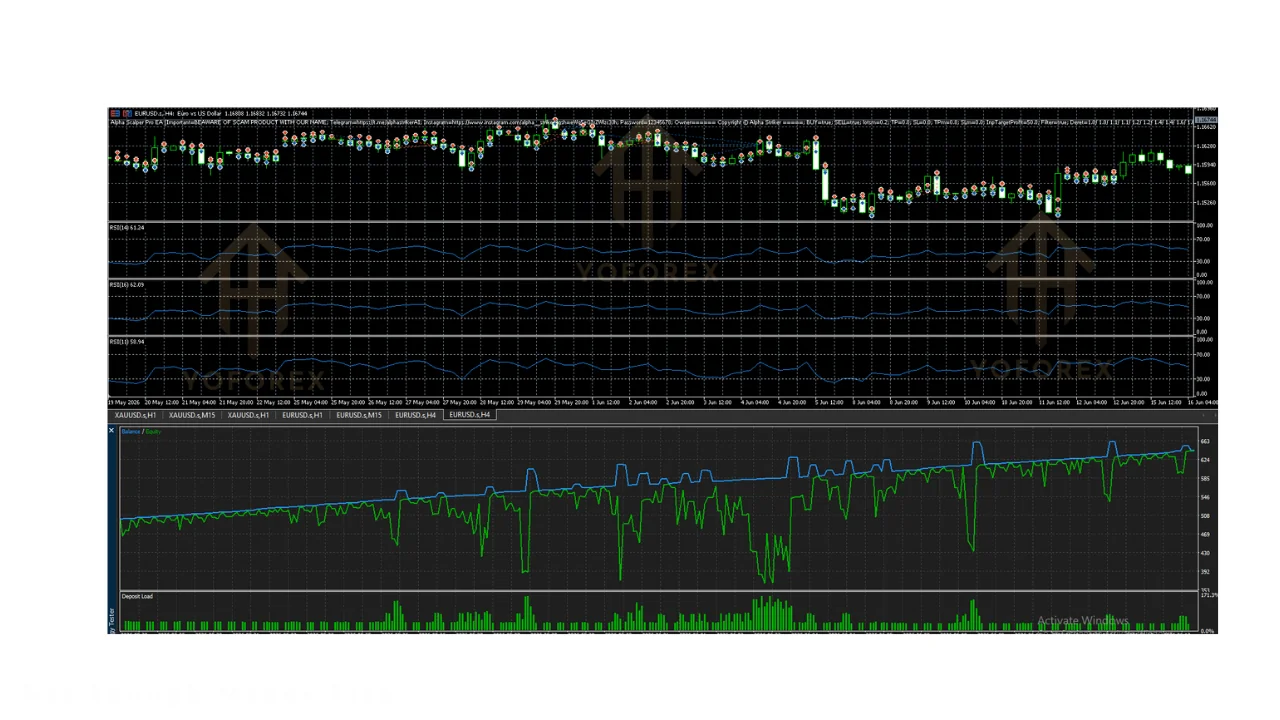Click the '19 May 2026' time axis label
The height and width of the screenshot is (720, 1280).
pos(125,403)
